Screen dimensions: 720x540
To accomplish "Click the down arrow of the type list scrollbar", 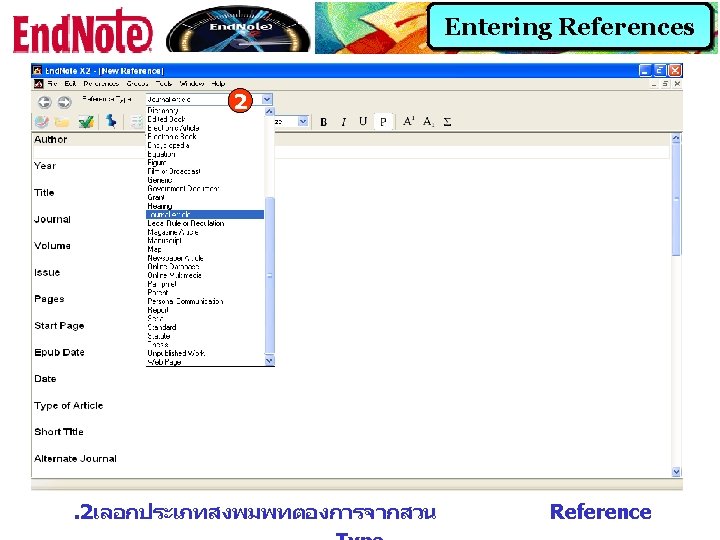I will tap(270, 361).
